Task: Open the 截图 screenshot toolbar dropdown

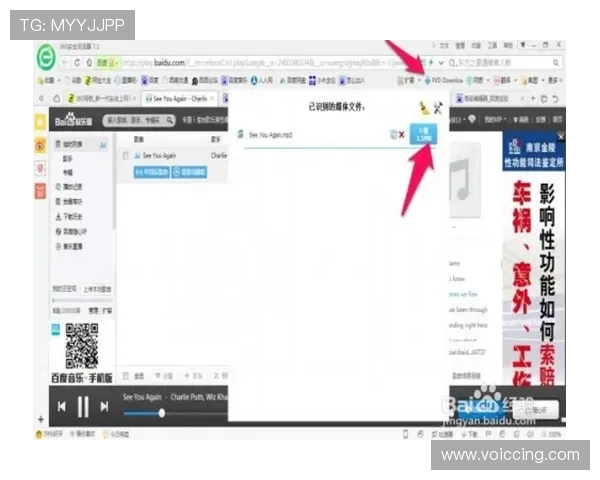Action: pos(532,80)
